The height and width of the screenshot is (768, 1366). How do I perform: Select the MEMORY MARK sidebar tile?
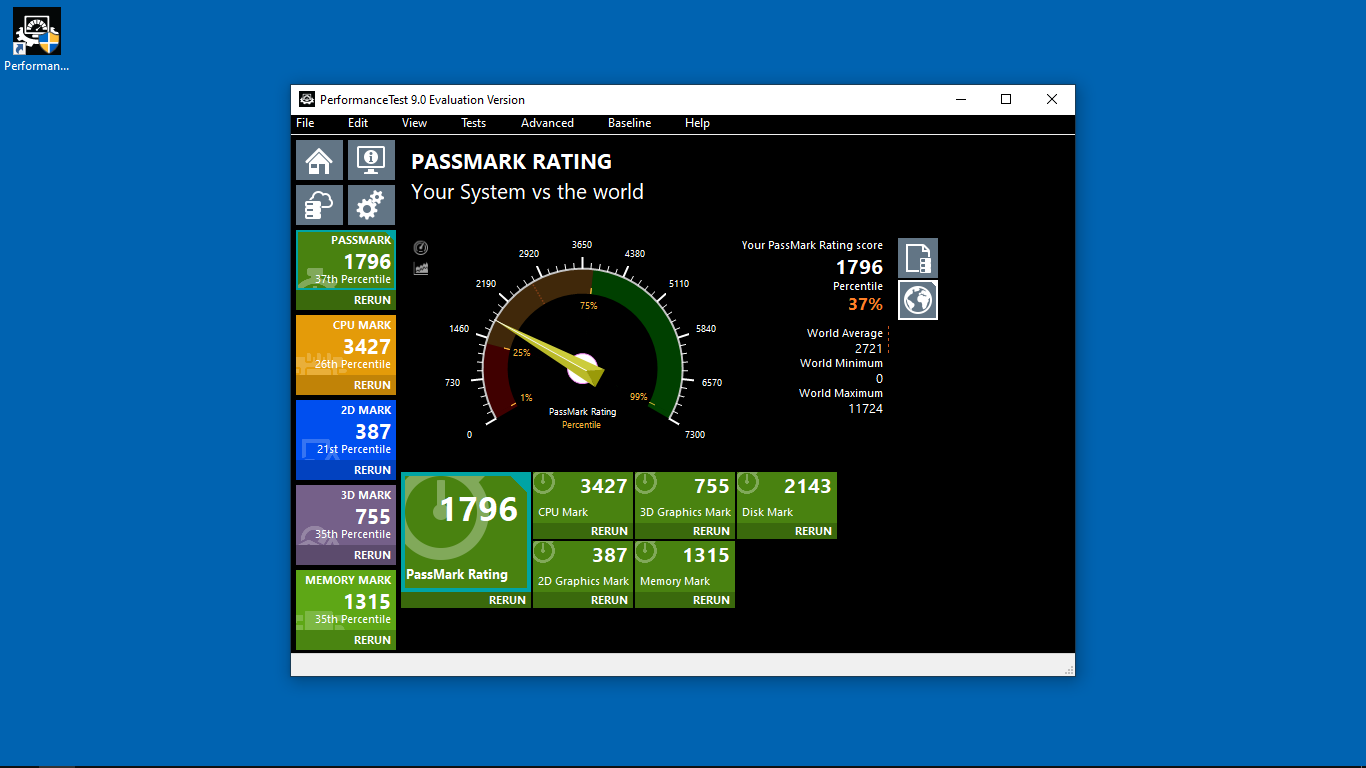[x=346, y=601]
